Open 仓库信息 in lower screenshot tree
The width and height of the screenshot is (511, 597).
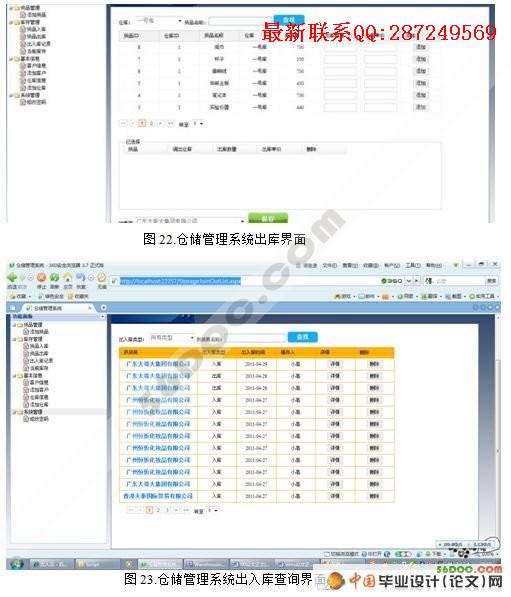38,397
